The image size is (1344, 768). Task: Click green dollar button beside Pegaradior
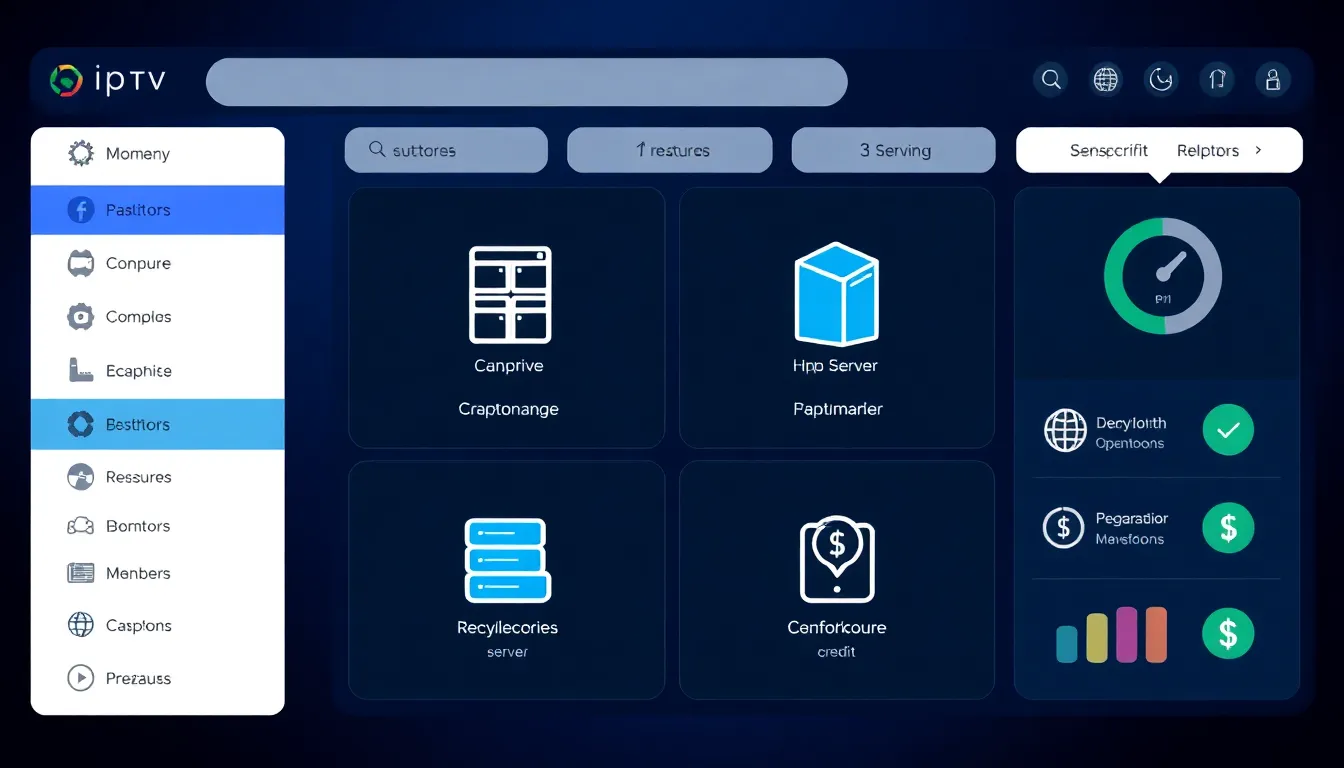coord(1227,527)
